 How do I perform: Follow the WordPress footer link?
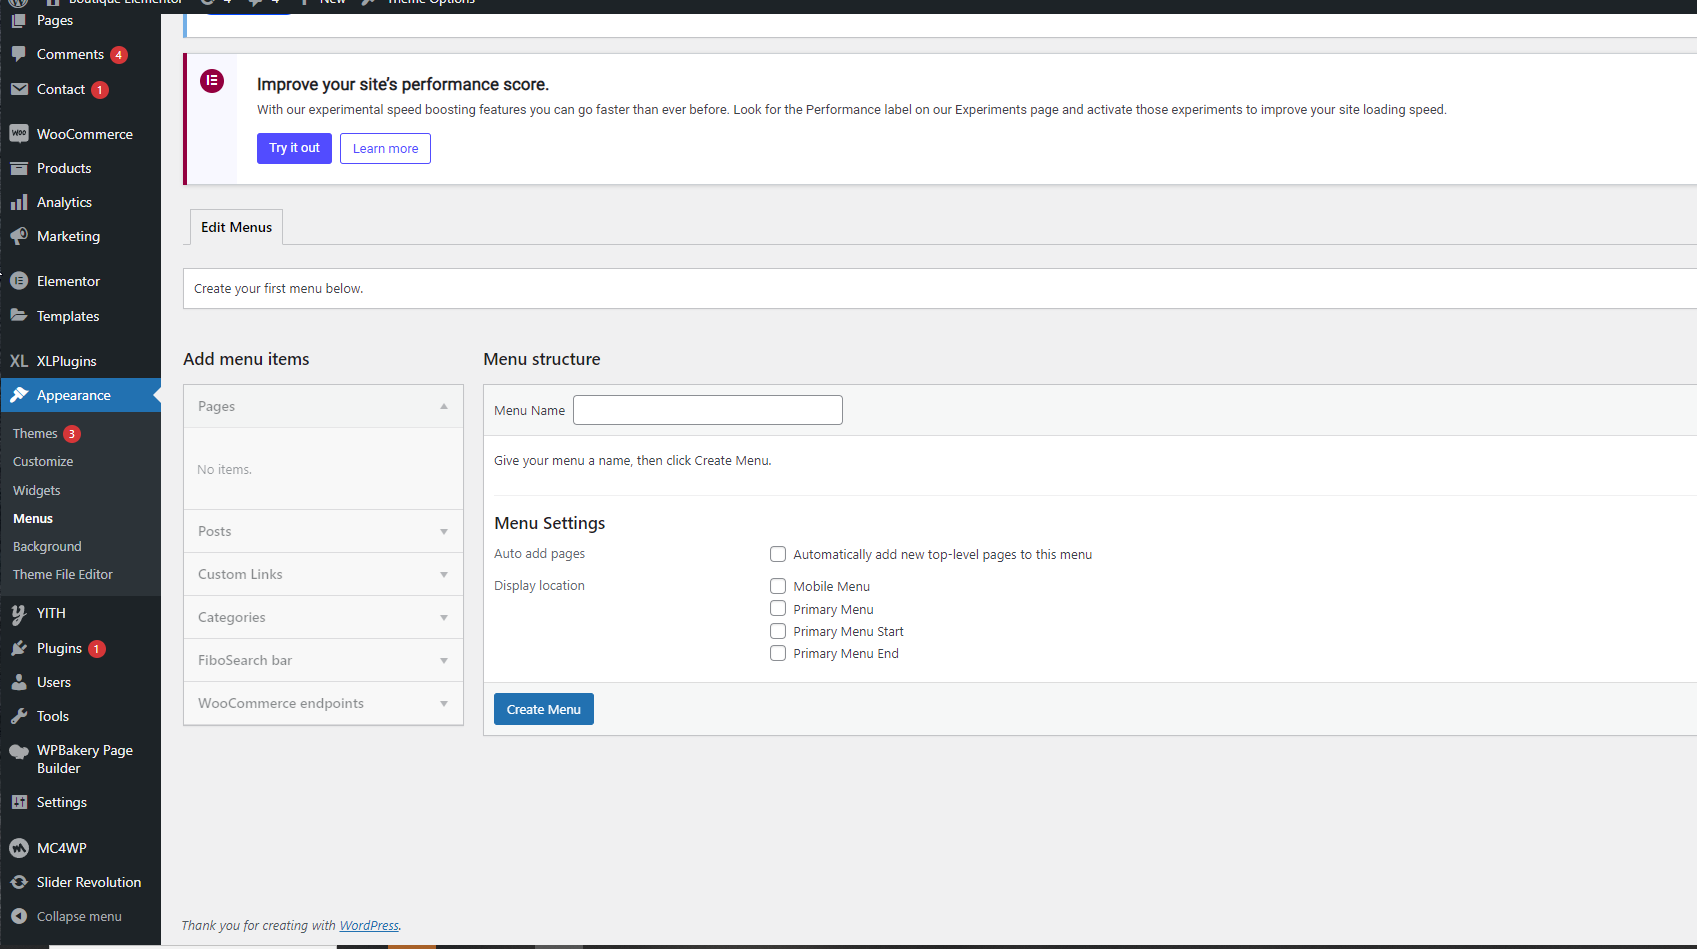[369, 925]
